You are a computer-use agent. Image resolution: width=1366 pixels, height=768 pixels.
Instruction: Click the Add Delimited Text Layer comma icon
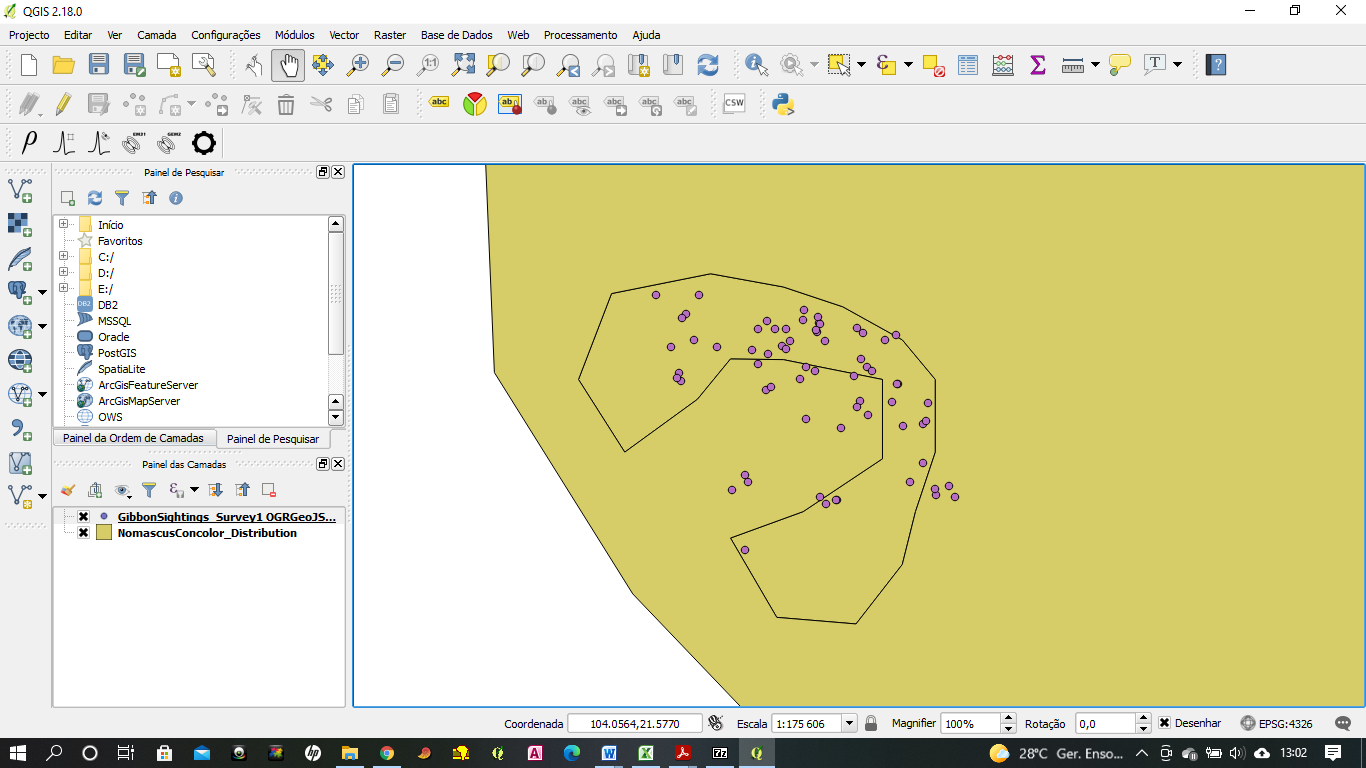20,429
